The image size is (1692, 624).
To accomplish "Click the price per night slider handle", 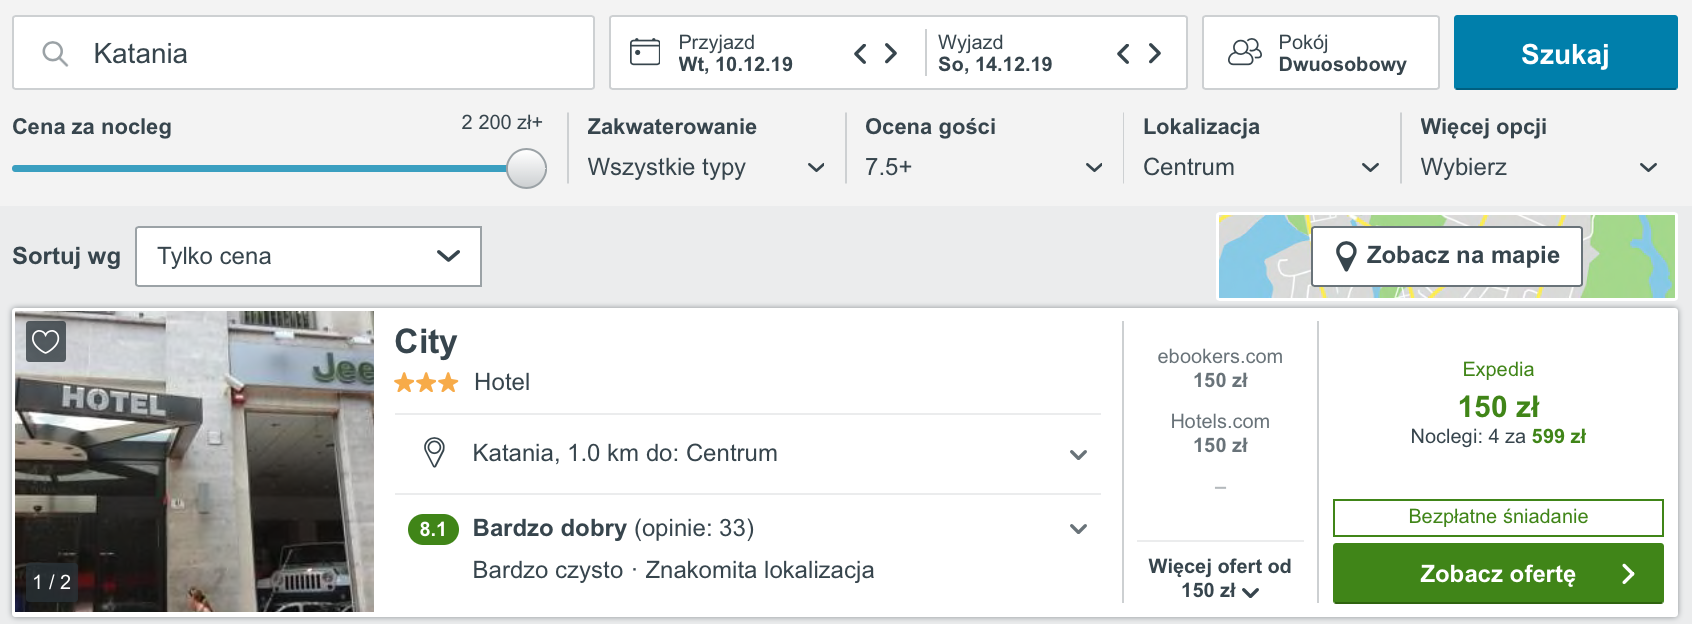I will point(526,168).
